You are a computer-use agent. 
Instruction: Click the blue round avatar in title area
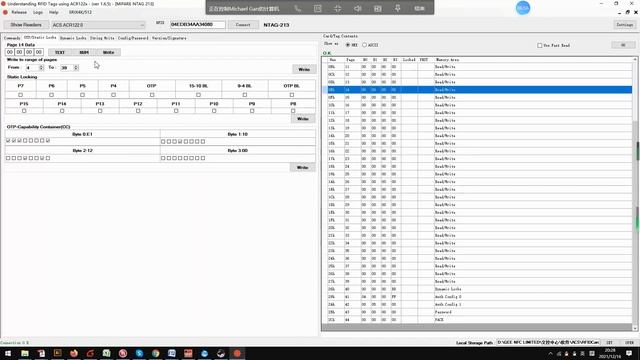coord(523,8)
